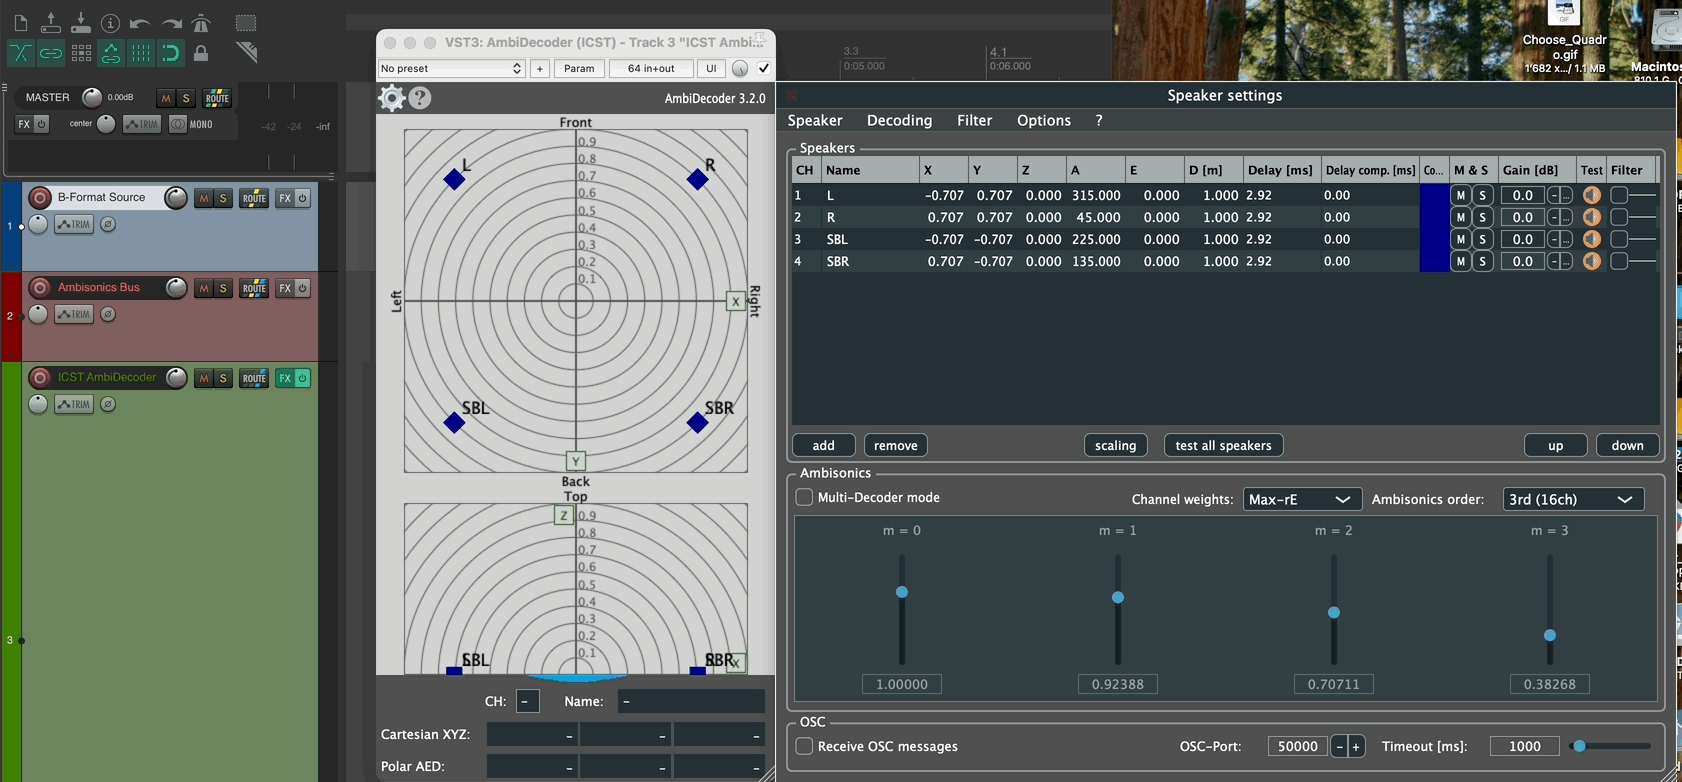
Task: Arm record on Ambisonics Bus track
Action: point(40,288)
